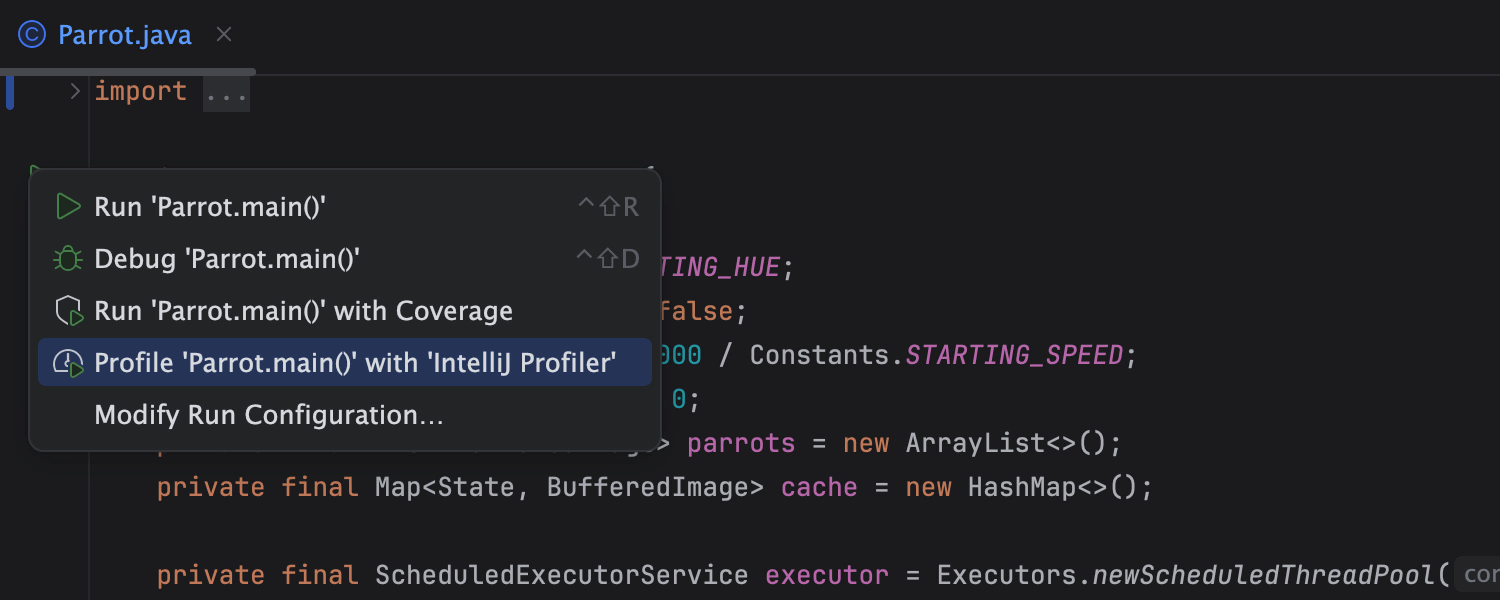Image resolution: width=1500 pixels, height=600 pixels.
Task: Open Modify Run Configuration dialog
Action: [x=268, y=414]
